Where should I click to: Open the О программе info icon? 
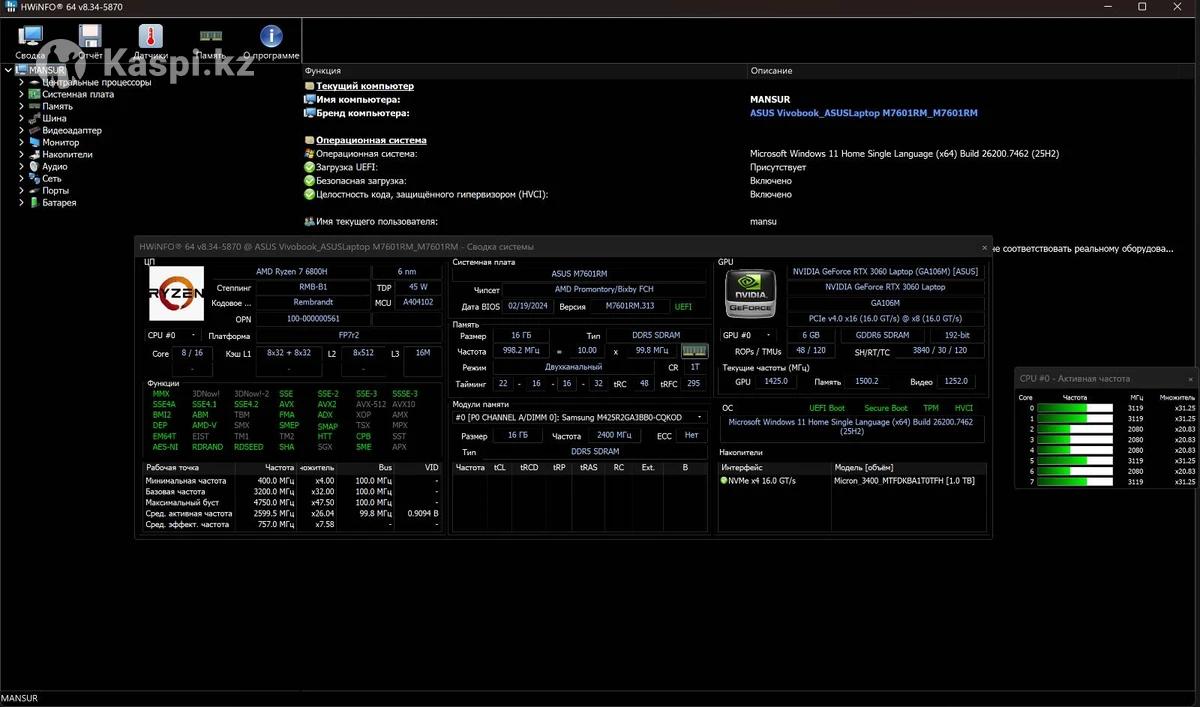pos(270,38)
